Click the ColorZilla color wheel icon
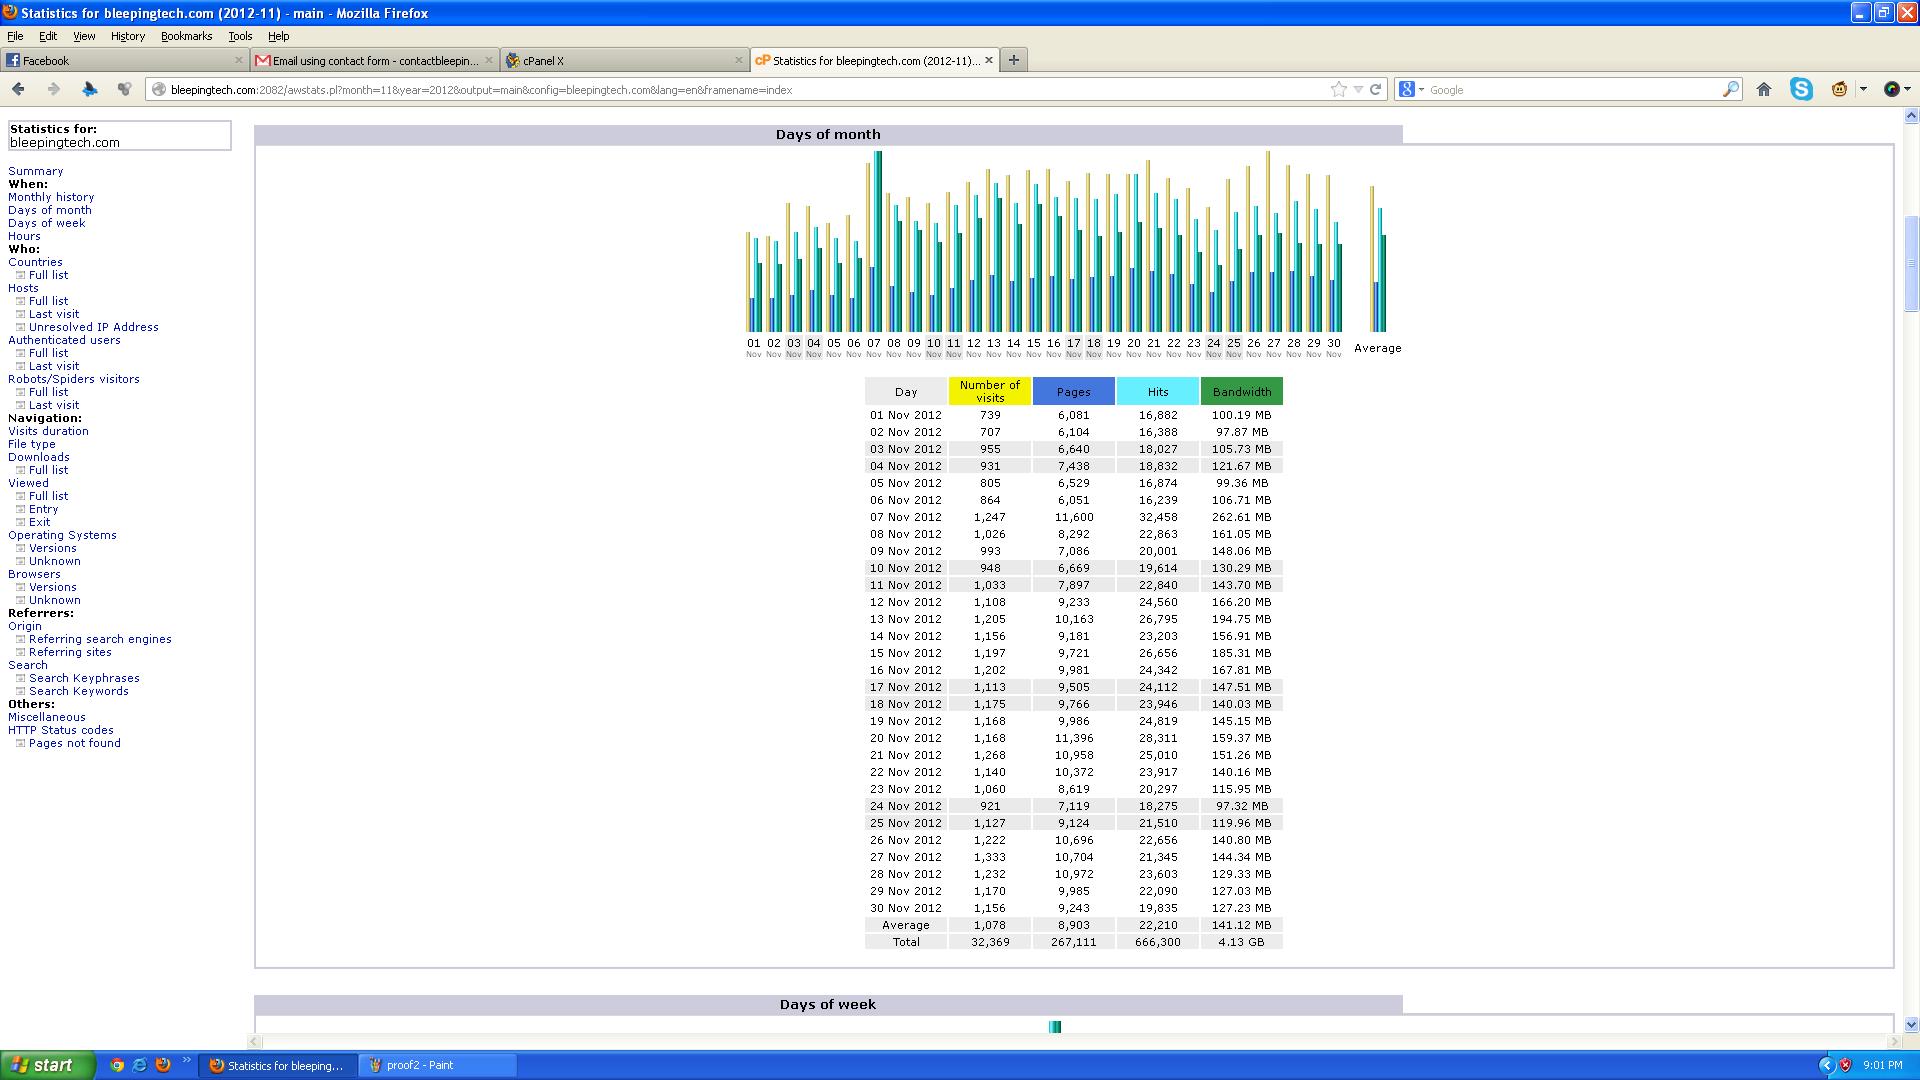The image size is (1920, 1080). 1891,89
